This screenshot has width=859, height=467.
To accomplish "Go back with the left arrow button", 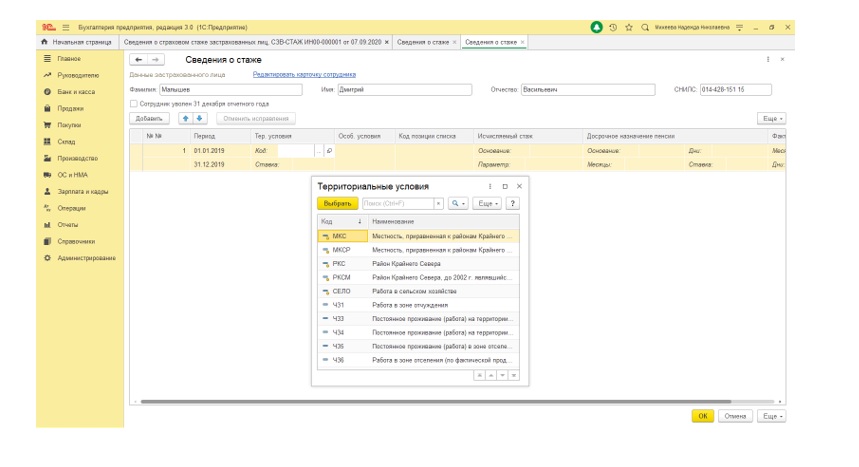I will tap(139, 60).
